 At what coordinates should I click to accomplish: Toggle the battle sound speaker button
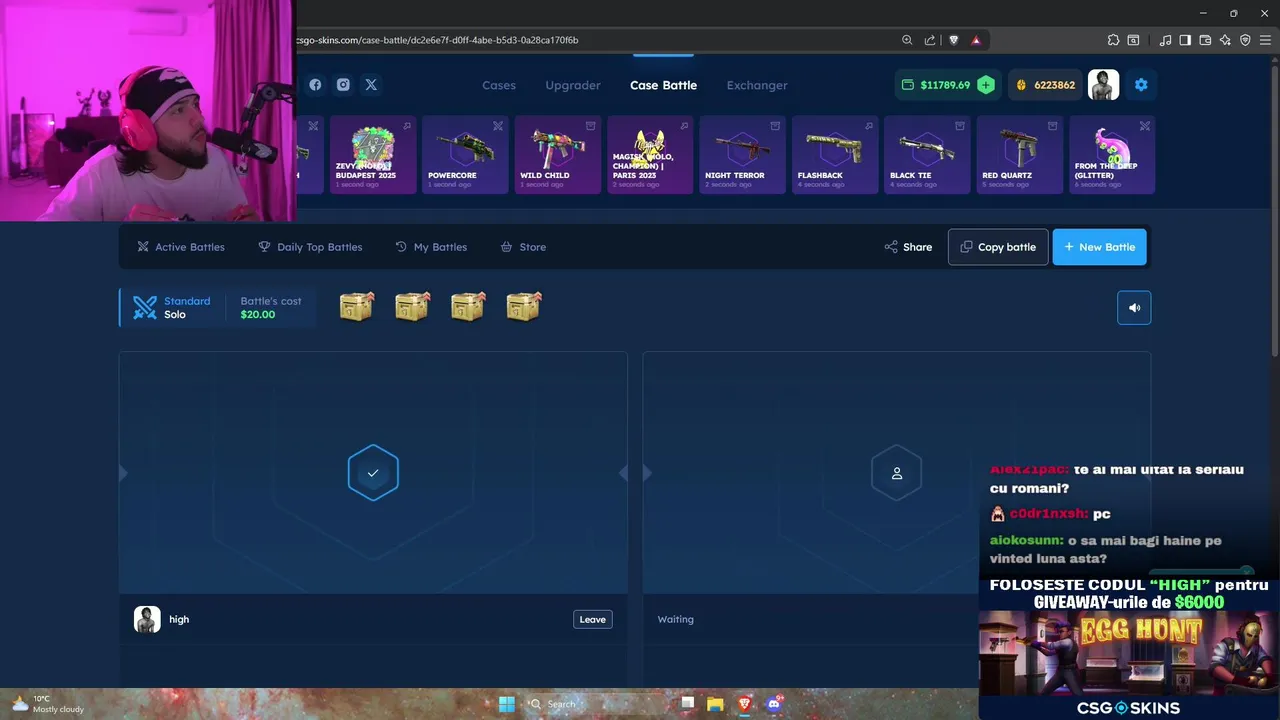coord(1134,308)
